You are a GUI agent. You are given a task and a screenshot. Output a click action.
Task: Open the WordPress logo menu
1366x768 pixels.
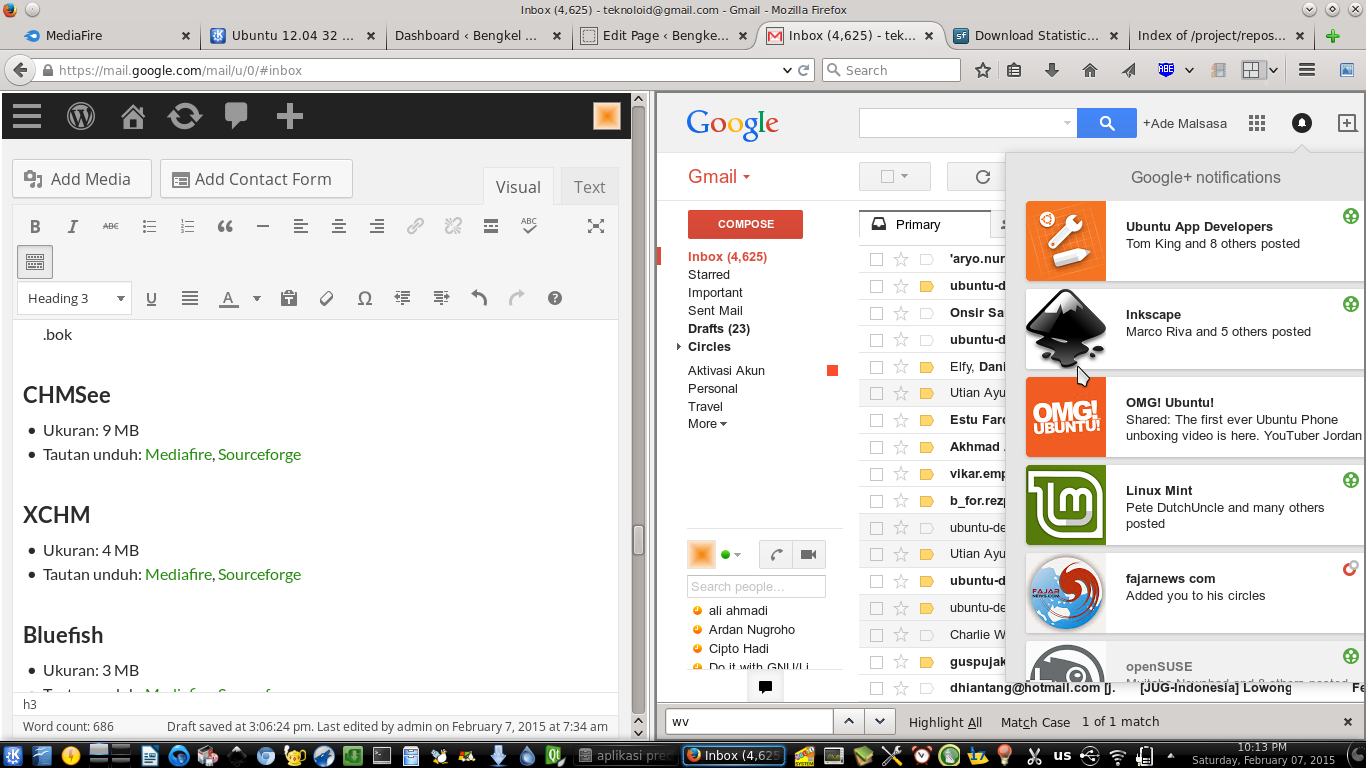point(81,116)
